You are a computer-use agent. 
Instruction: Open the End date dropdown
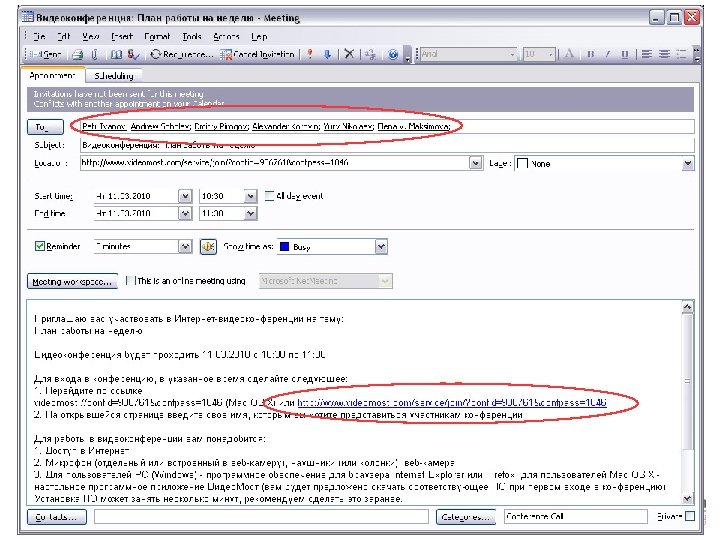[x=185, y=214]
